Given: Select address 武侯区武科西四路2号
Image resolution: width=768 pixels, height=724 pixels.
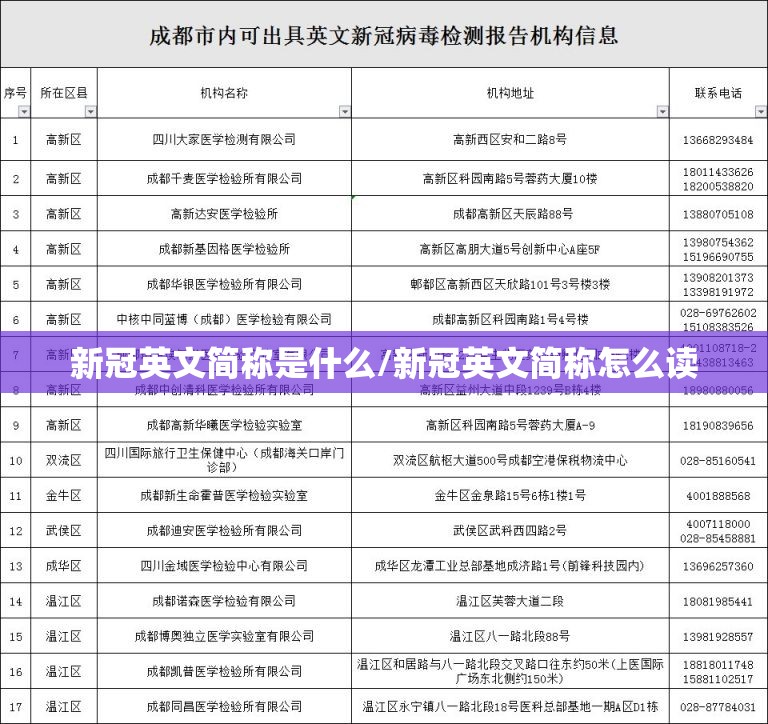Looking at the screenshot, I should point(510,531).
